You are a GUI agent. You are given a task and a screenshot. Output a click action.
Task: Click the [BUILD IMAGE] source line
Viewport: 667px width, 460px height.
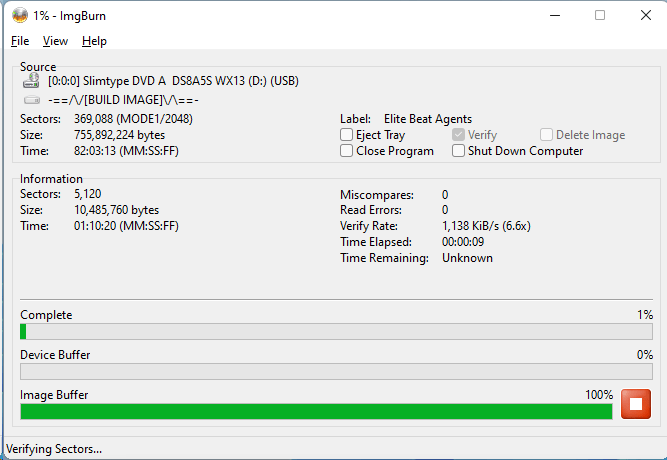[x=123, y=100]
